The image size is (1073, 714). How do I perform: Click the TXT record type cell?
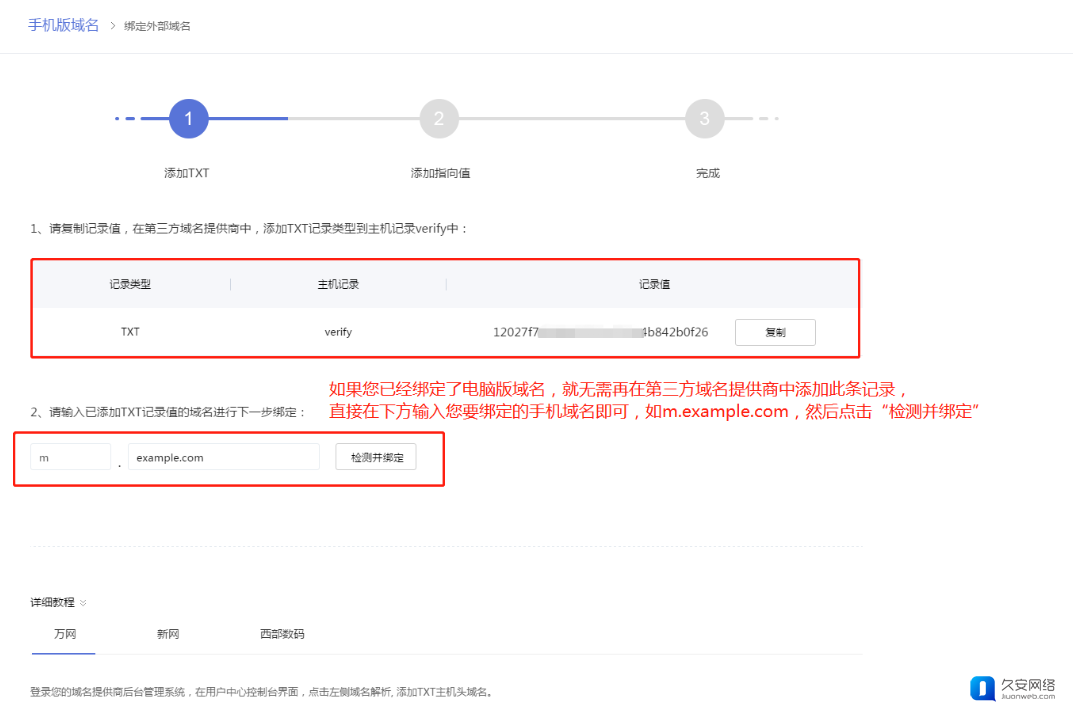pos(130,332)
